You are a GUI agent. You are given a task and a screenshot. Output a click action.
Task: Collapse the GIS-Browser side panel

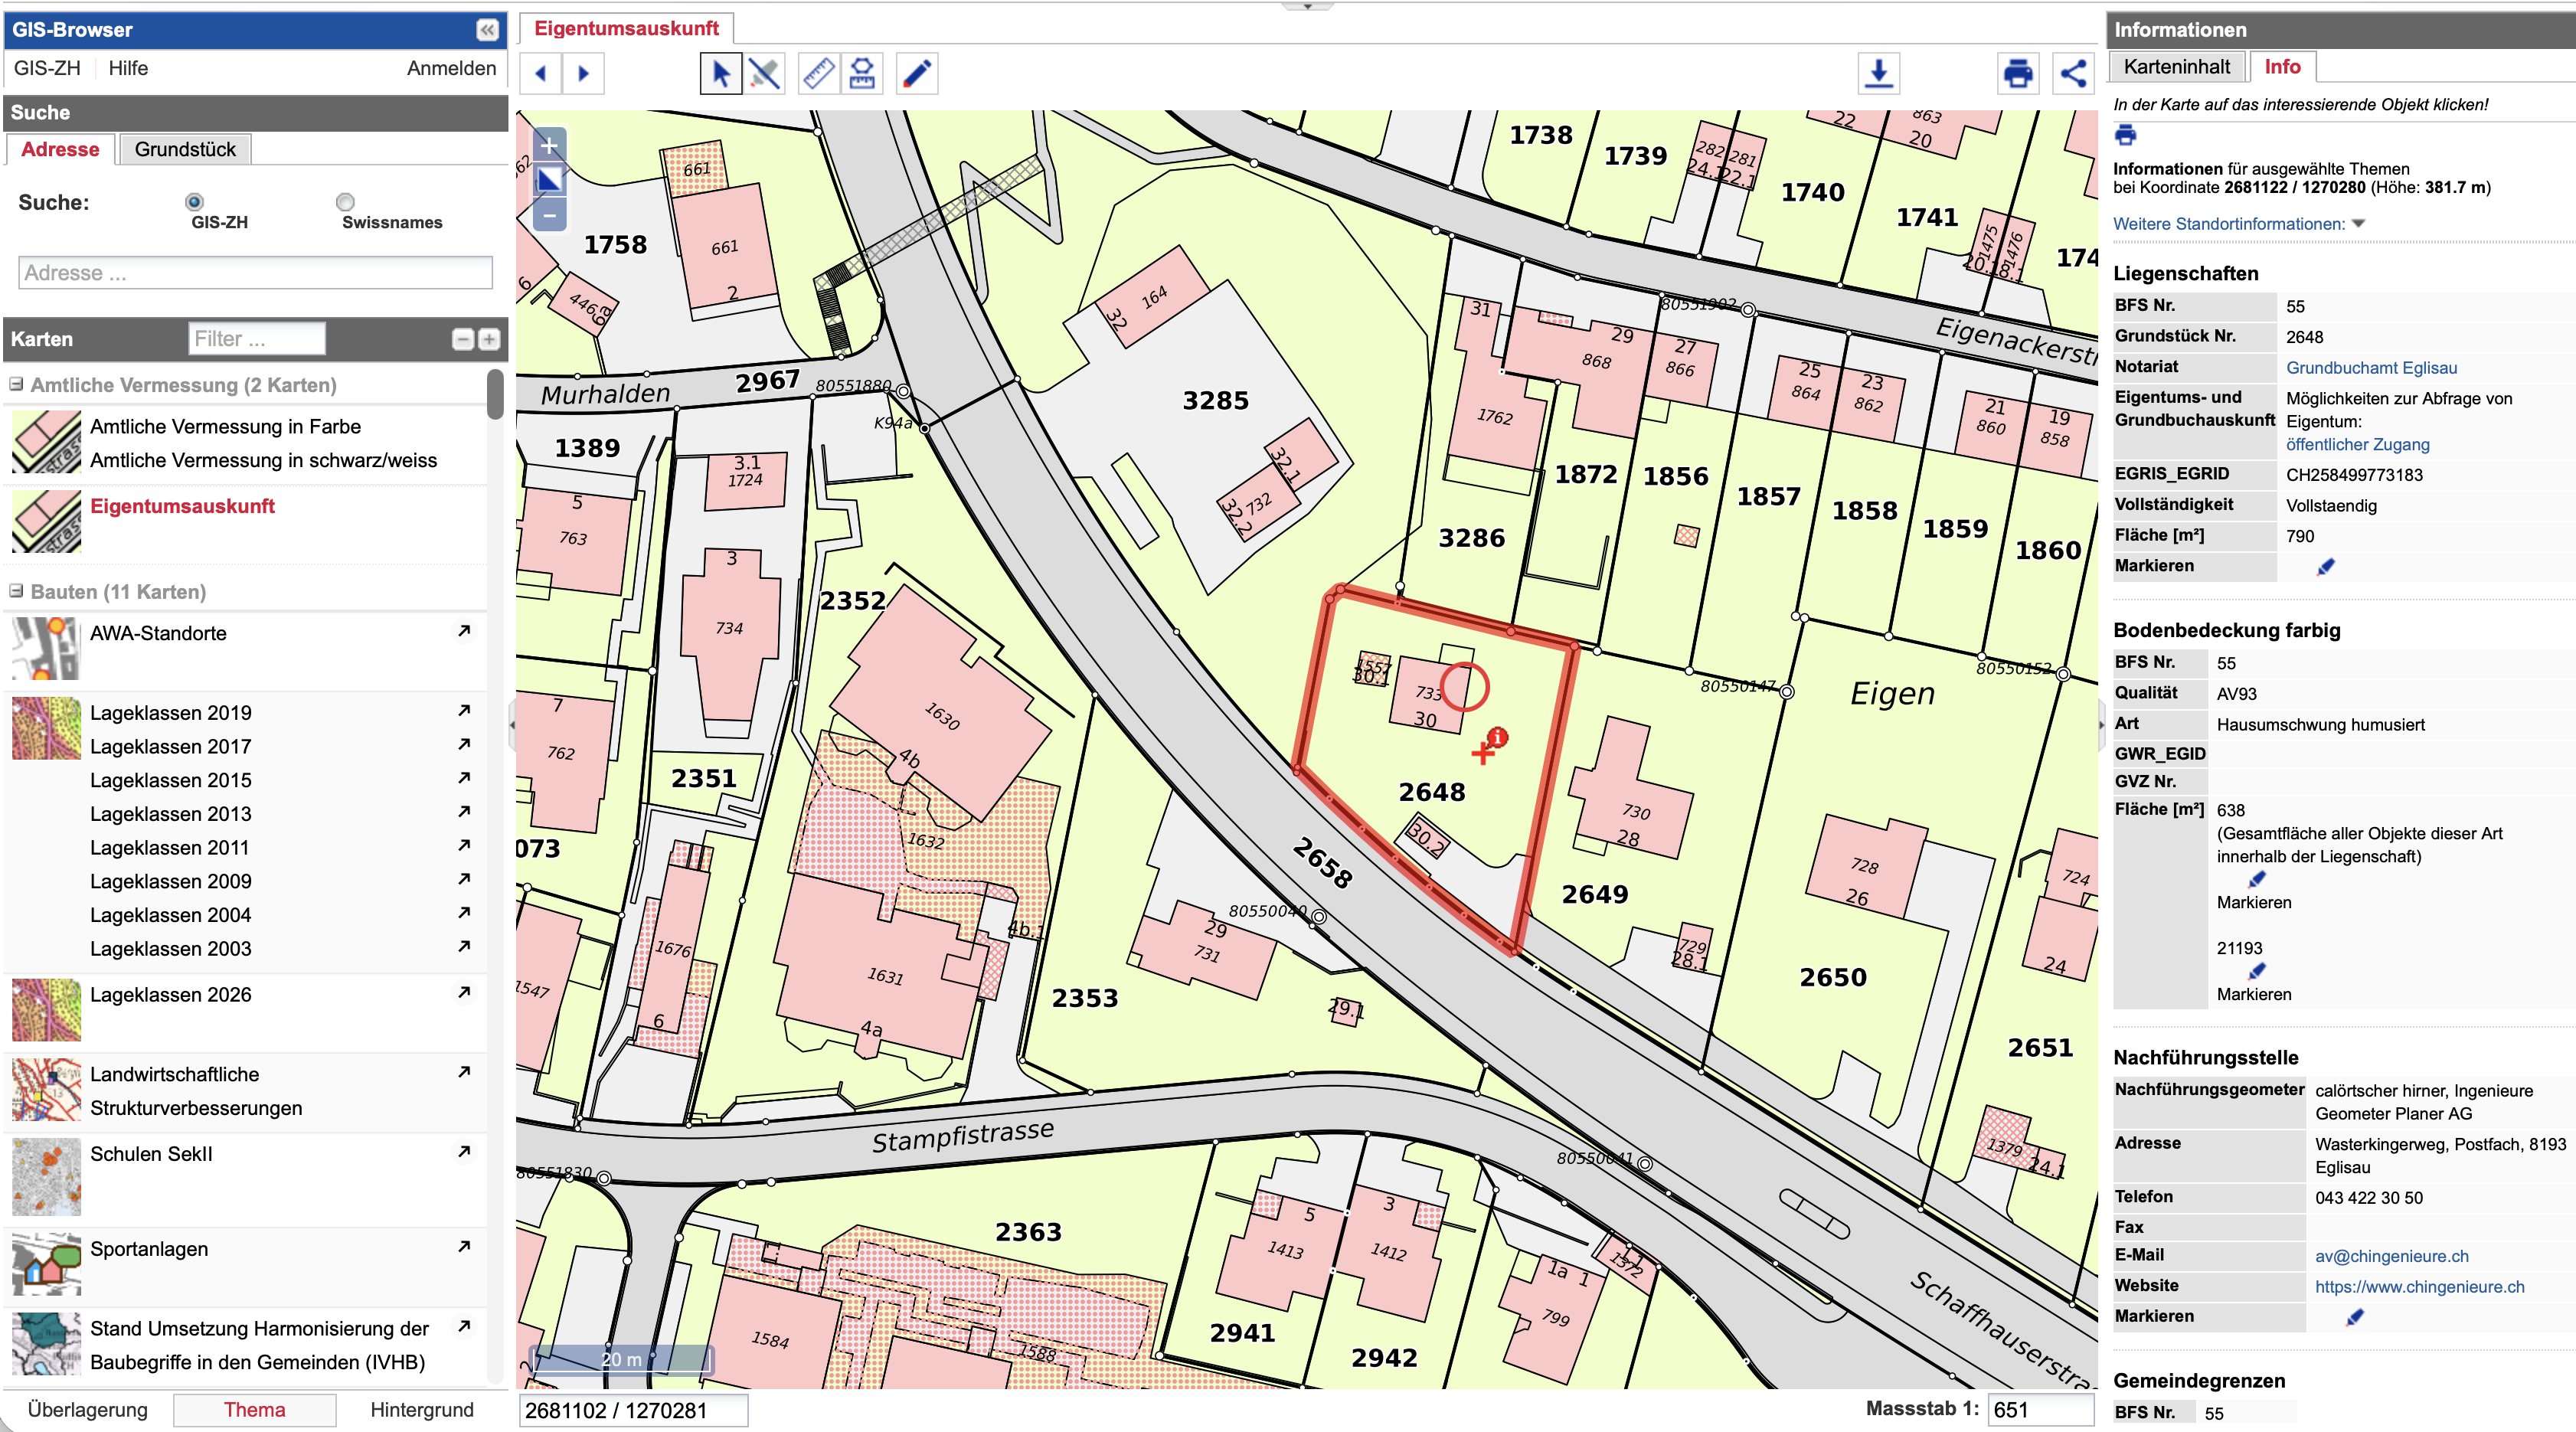click(487, 30)
